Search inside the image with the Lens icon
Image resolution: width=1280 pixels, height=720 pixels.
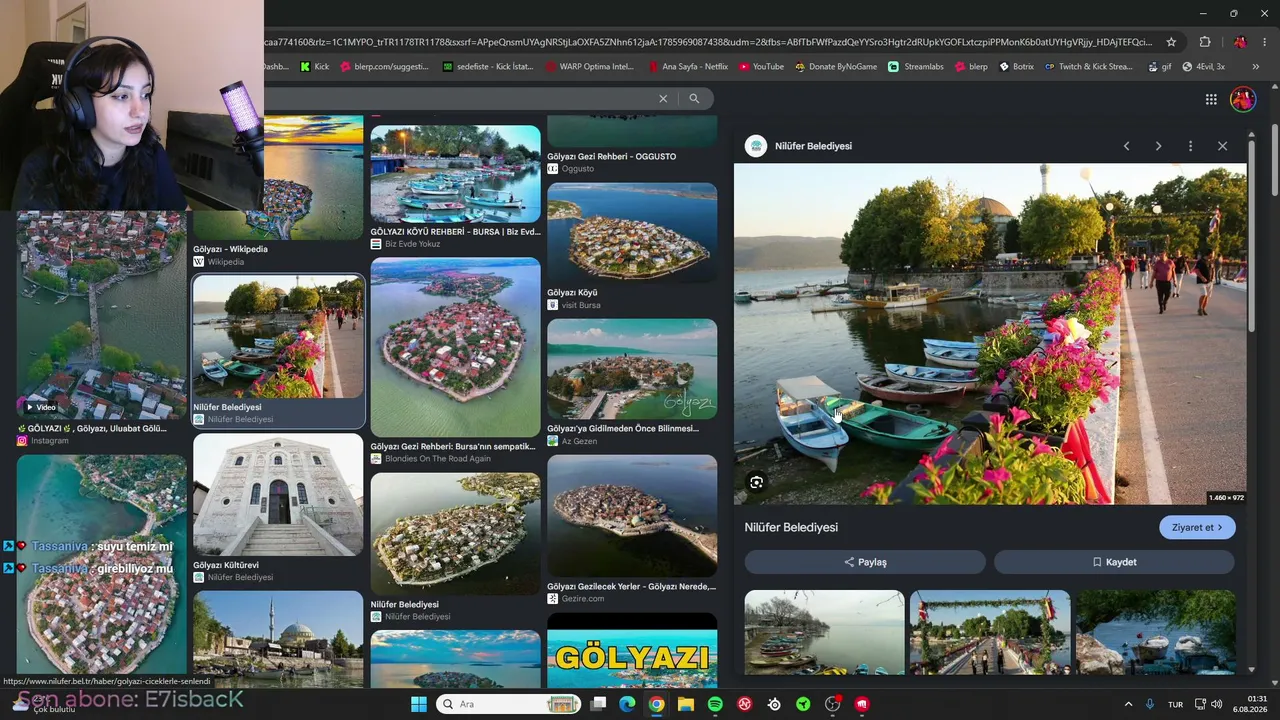(x=756, y=482)
